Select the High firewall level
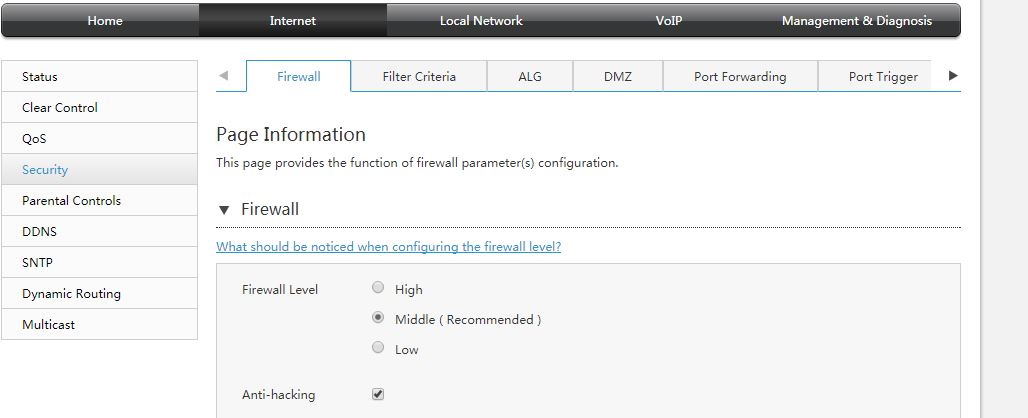1028x418 pixels. tap(378, 287)
